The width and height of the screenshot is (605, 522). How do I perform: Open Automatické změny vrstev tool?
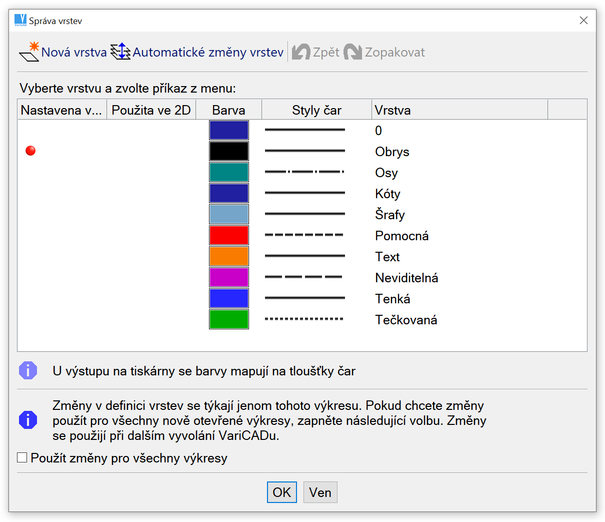121,51
